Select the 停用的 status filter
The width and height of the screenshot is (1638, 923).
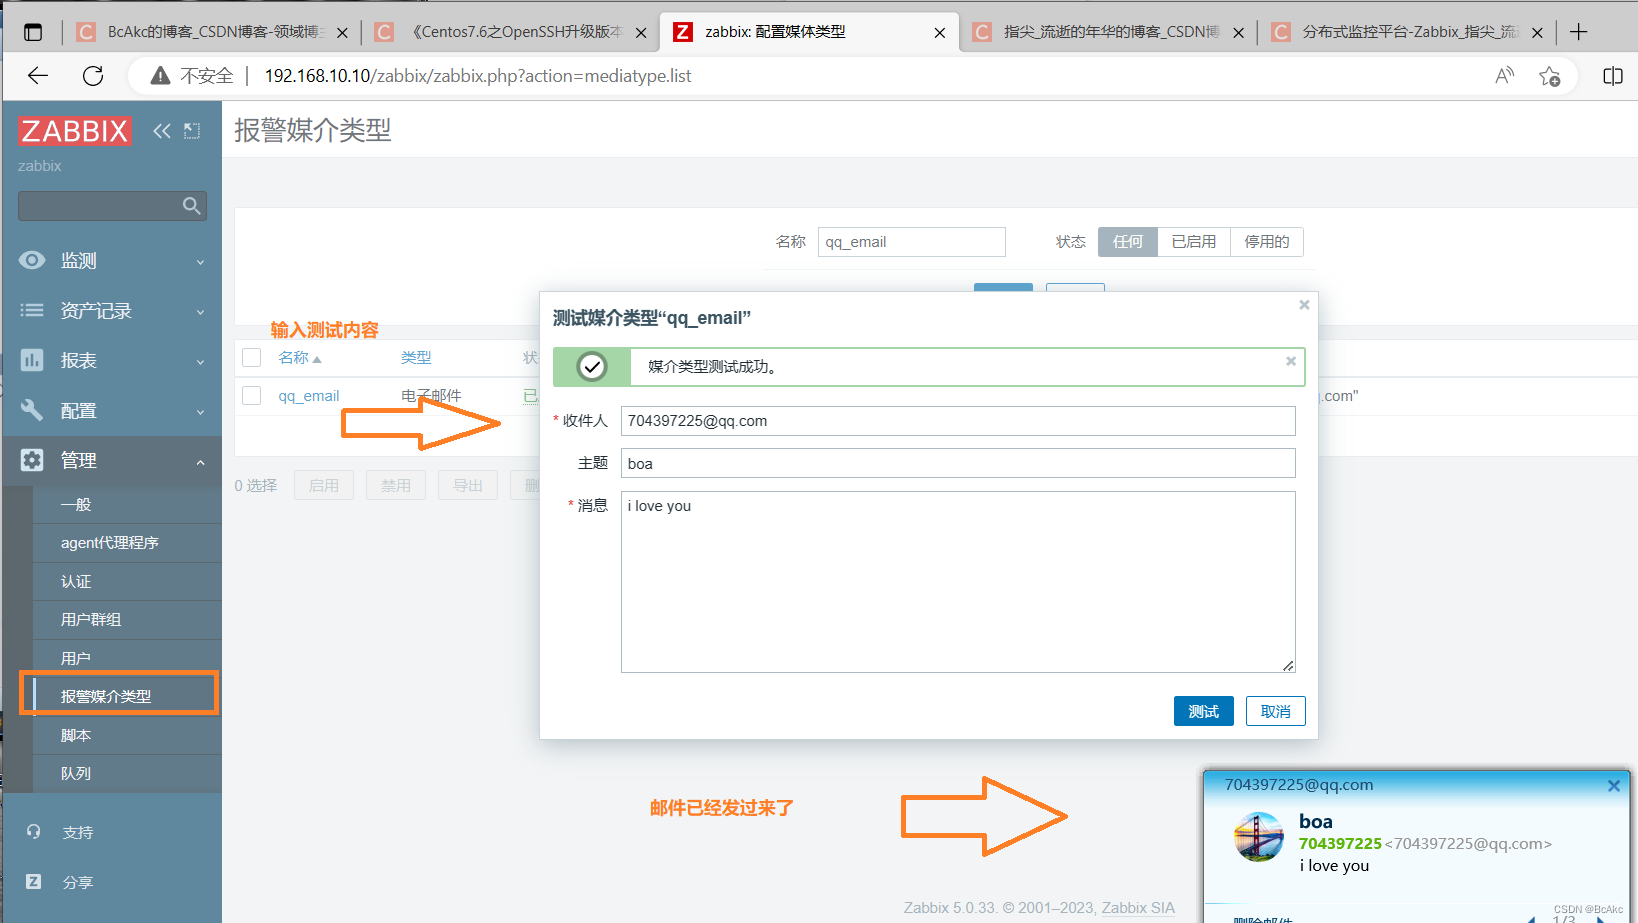pos(1267,242)
